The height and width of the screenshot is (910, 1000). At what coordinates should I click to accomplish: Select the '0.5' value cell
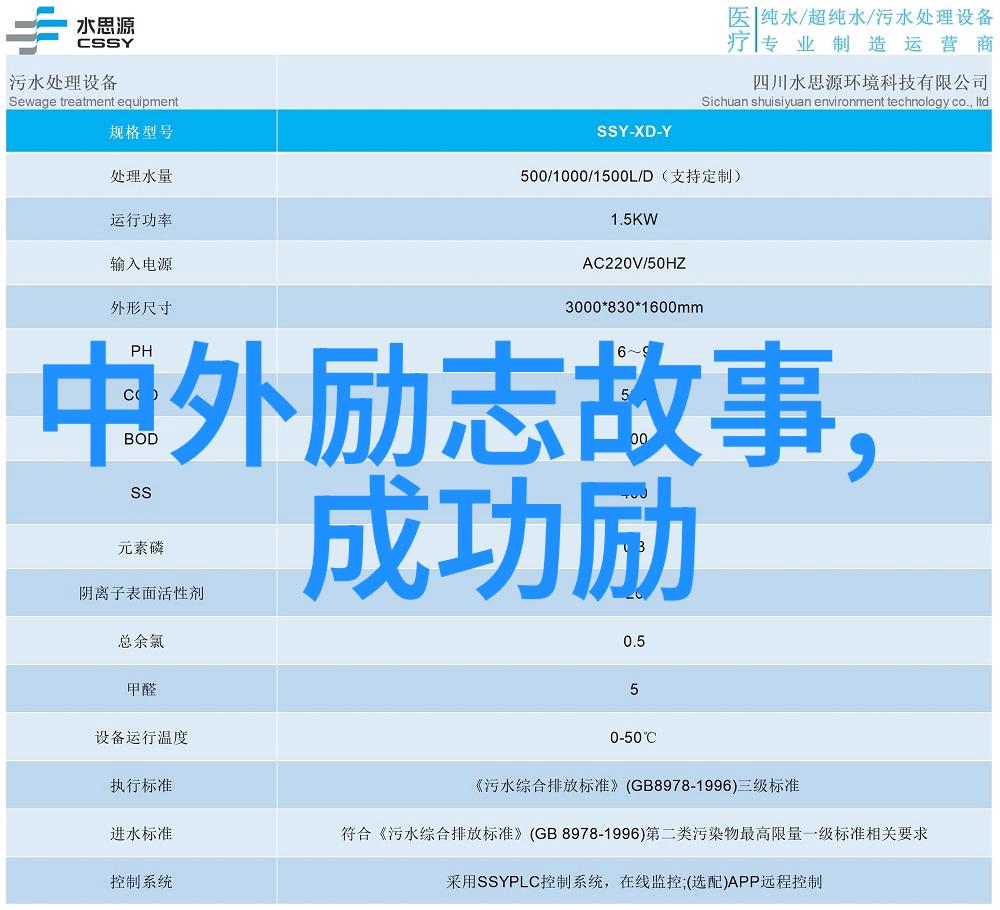pyautogui.click(x=634, y=641)
